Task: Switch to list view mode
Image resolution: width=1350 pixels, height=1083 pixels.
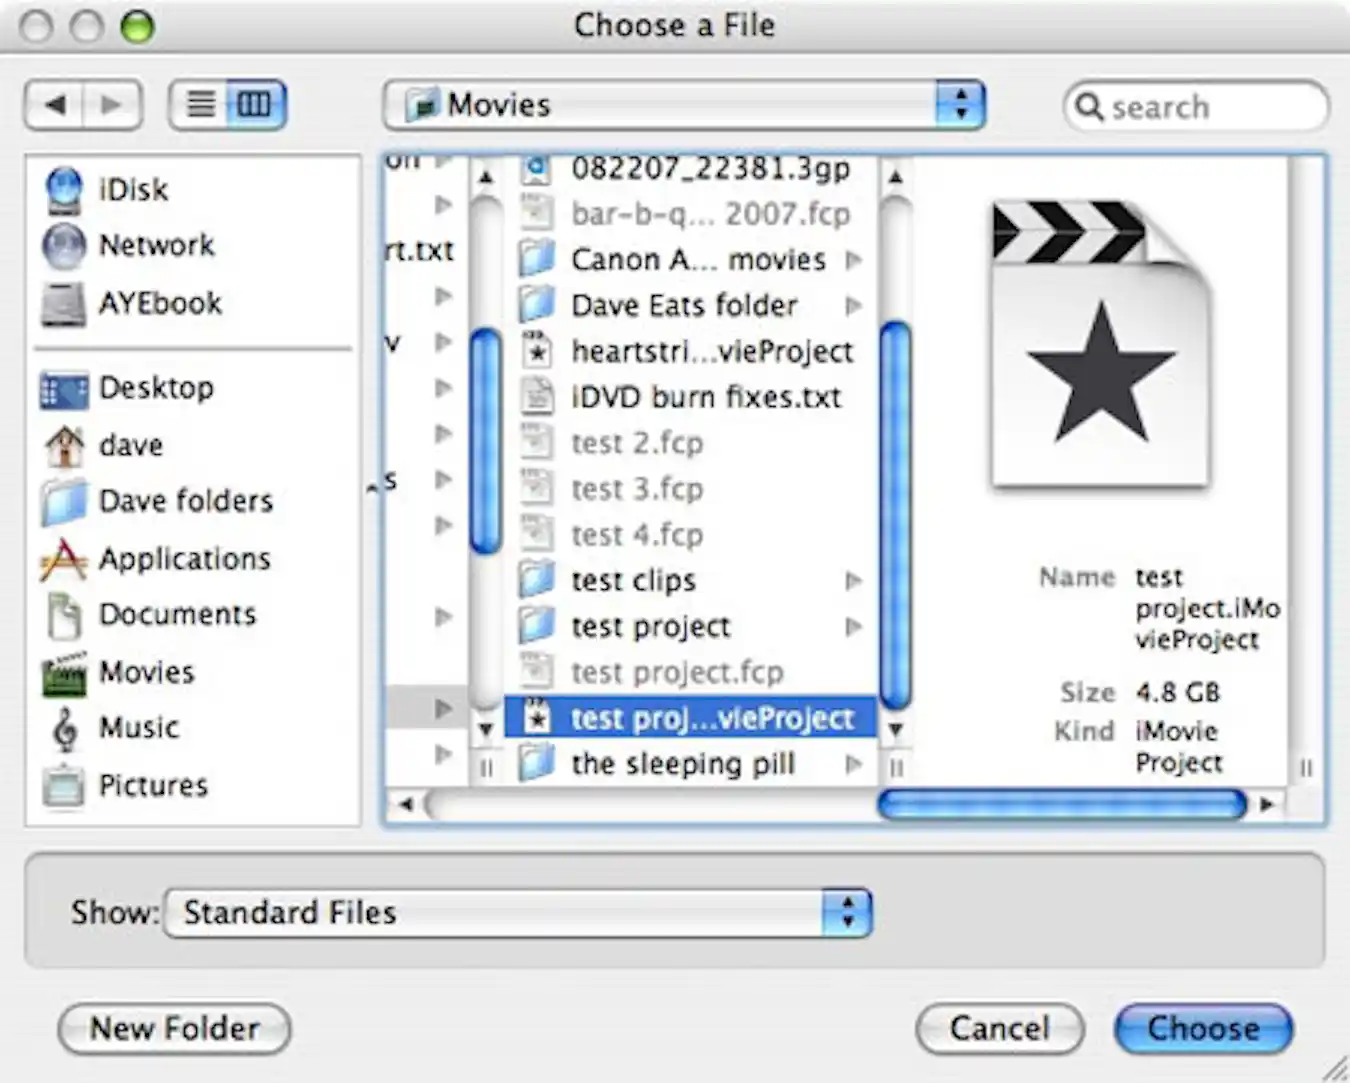Action: (202, 103)
